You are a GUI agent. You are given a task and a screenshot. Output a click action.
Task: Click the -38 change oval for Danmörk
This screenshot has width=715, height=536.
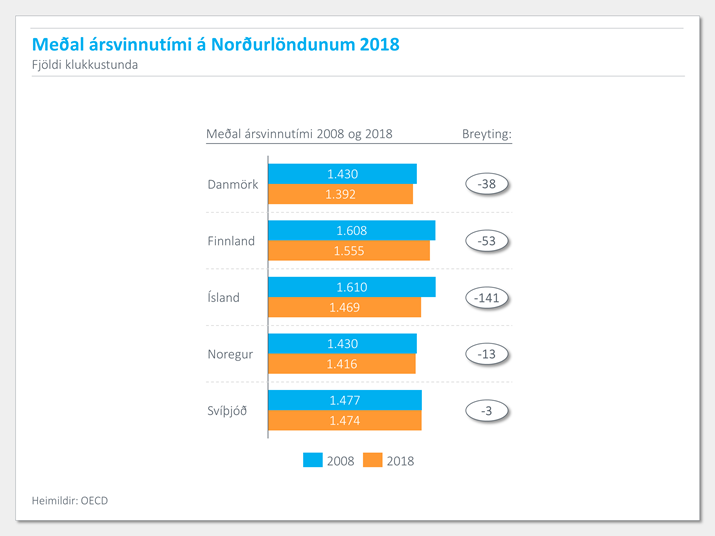click(x=487, y=184)
